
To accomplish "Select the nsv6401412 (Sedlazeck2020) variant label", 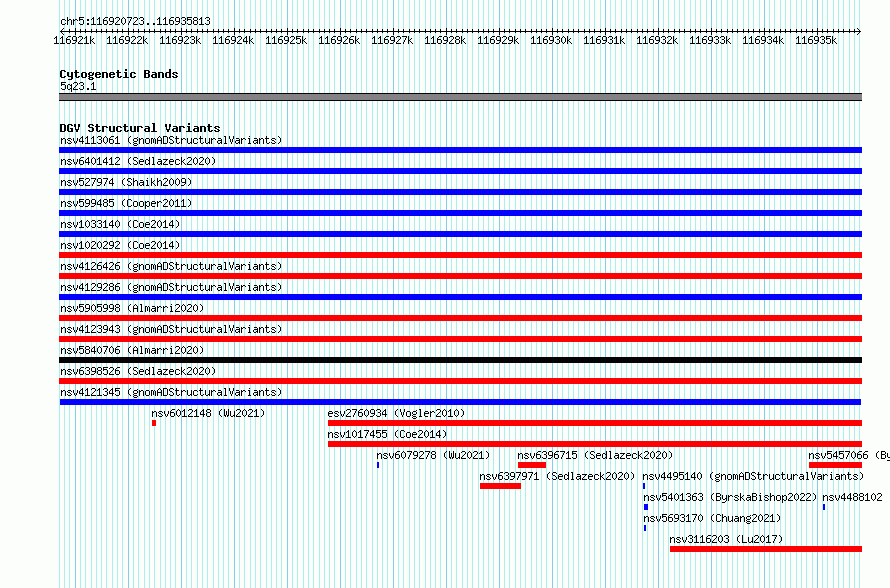I will [x=138, y=161].
